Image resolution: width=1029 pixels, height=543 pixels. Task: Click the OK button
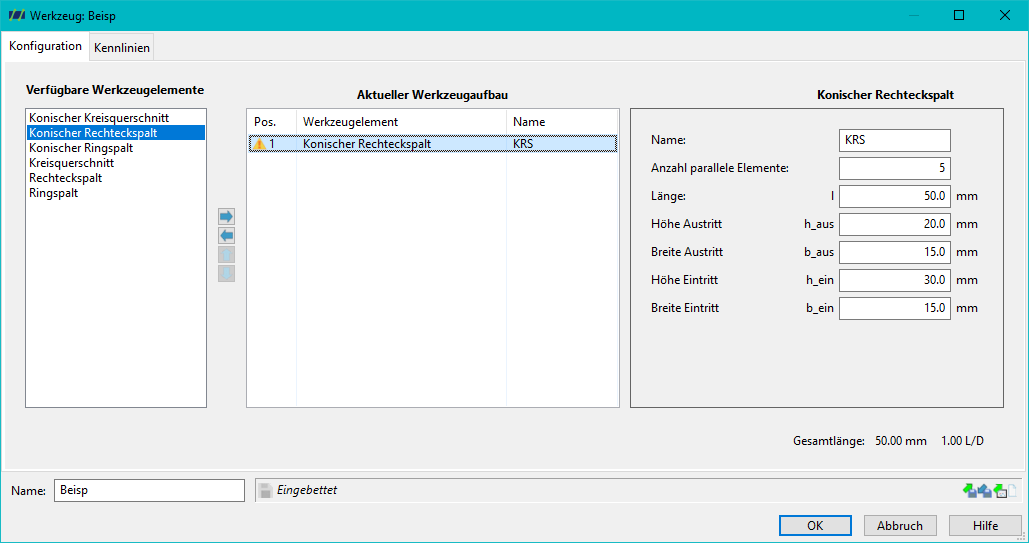tap(815, 525)
